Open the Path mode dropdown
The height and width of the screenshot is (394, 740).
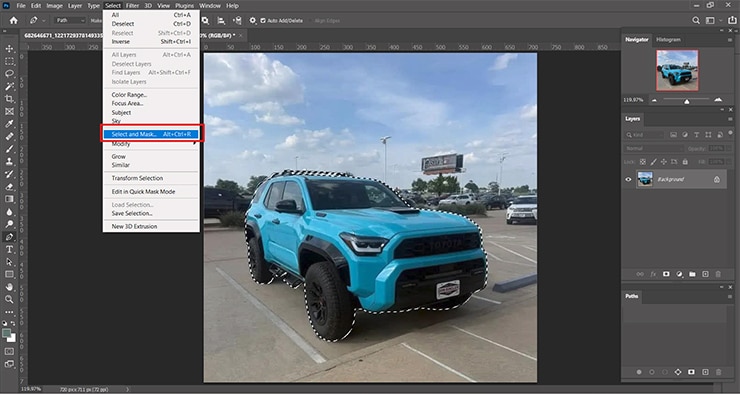[70, 21]
